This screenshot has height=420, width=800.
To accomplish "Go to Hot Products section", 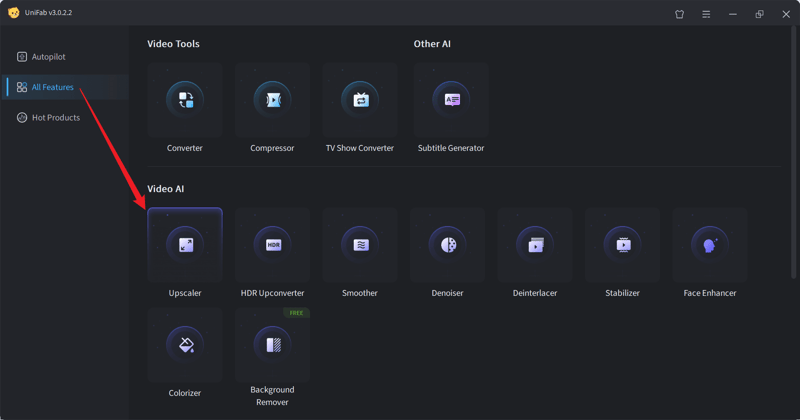I will tap(55, 118).
